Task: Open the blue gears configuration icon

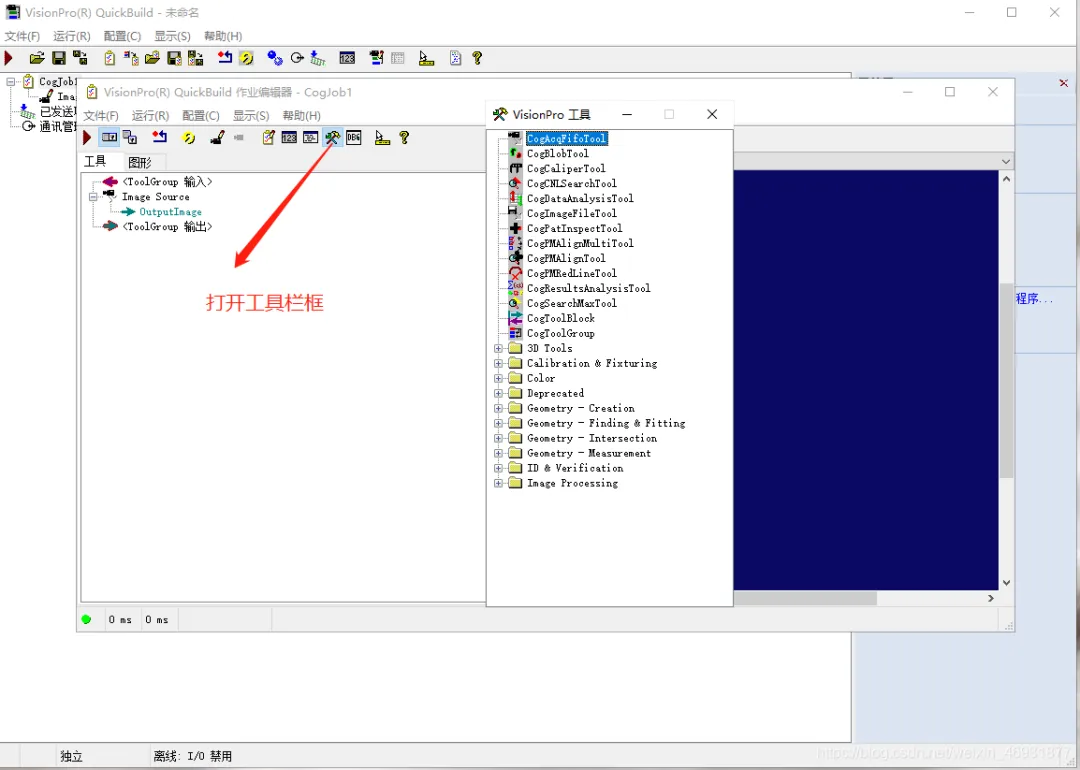Action: pyautogui.click(x=275, y=59)
